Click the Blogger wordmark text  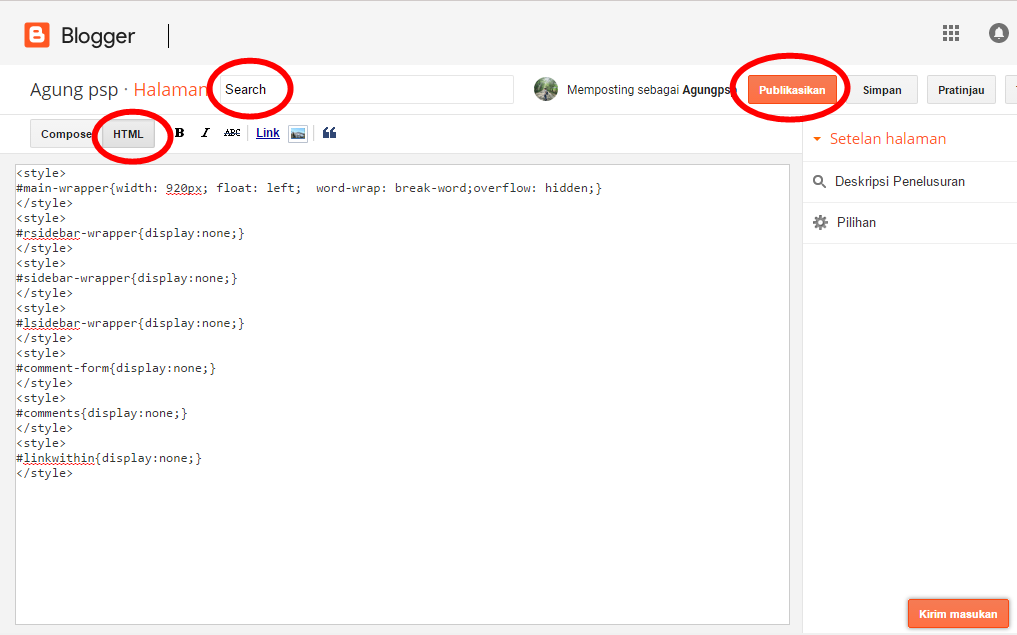pos(98,36)
